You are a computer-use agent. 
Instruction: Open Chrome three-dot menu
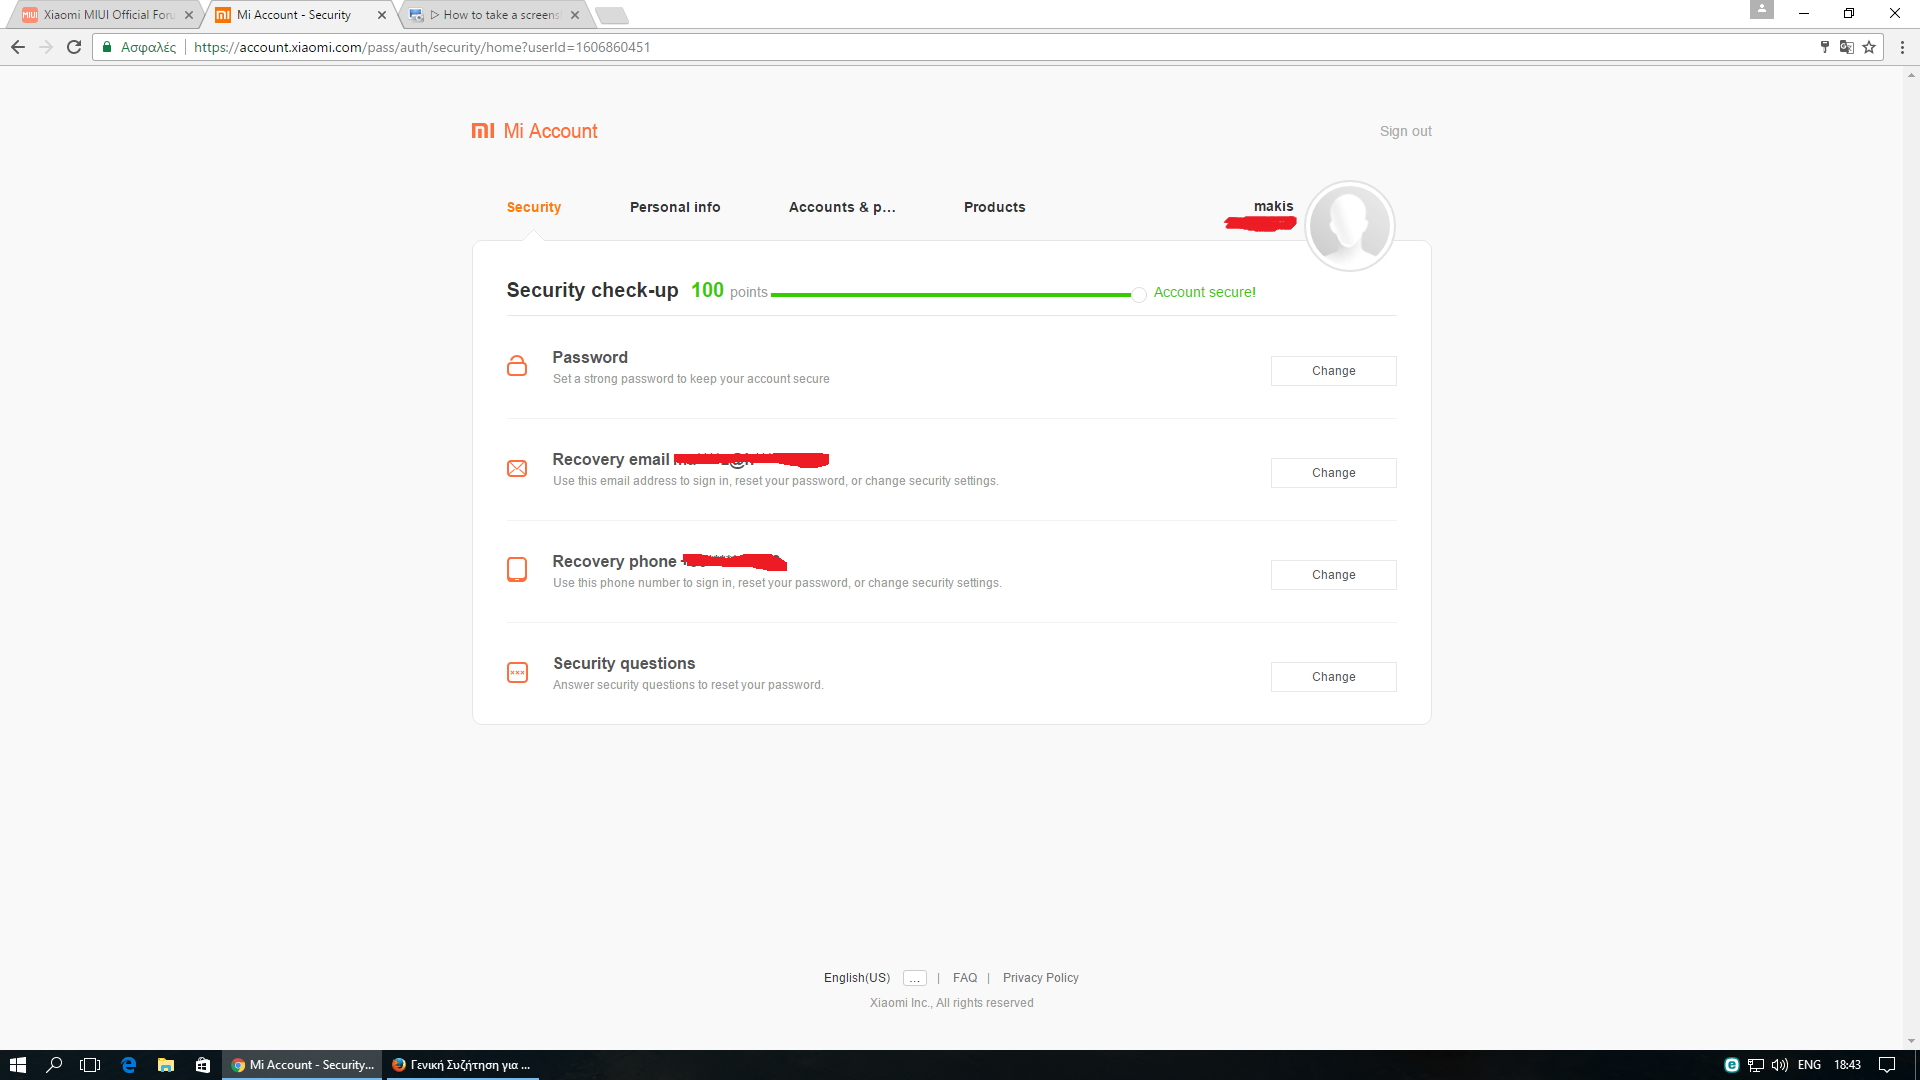tap(1902, 47)
